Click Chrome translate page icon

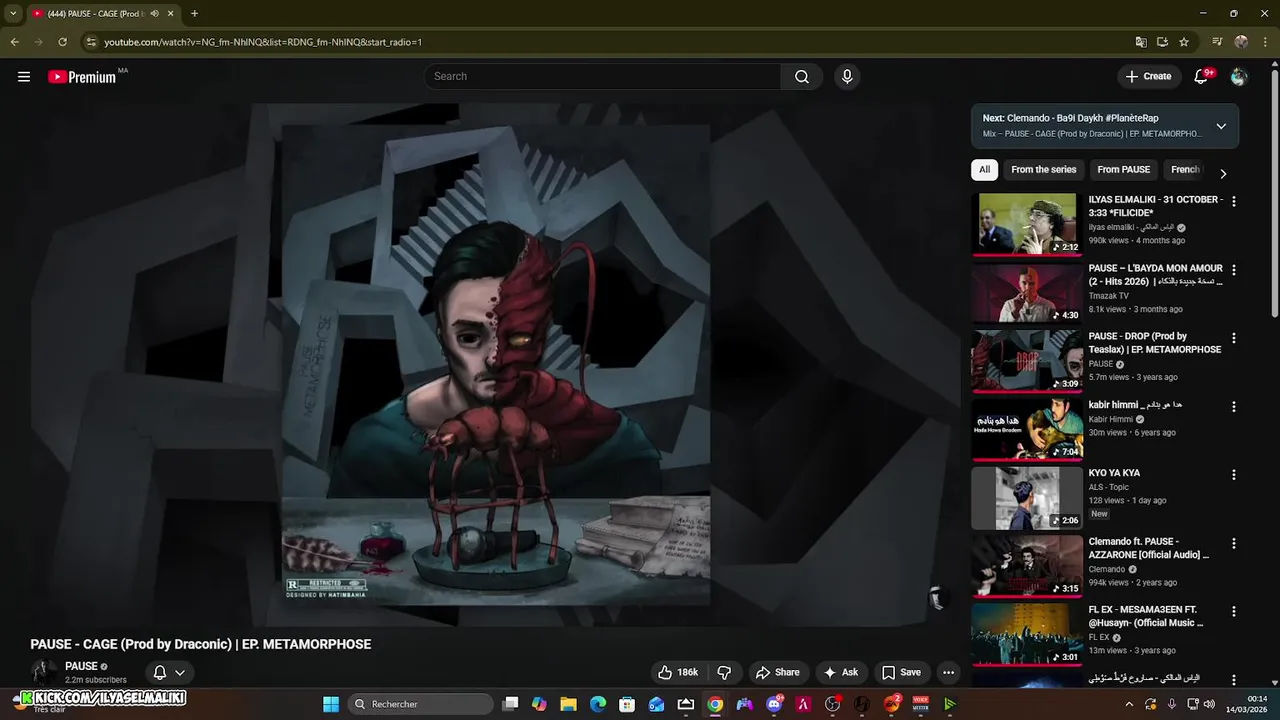pyautogui.click(x=1141, y=42)
